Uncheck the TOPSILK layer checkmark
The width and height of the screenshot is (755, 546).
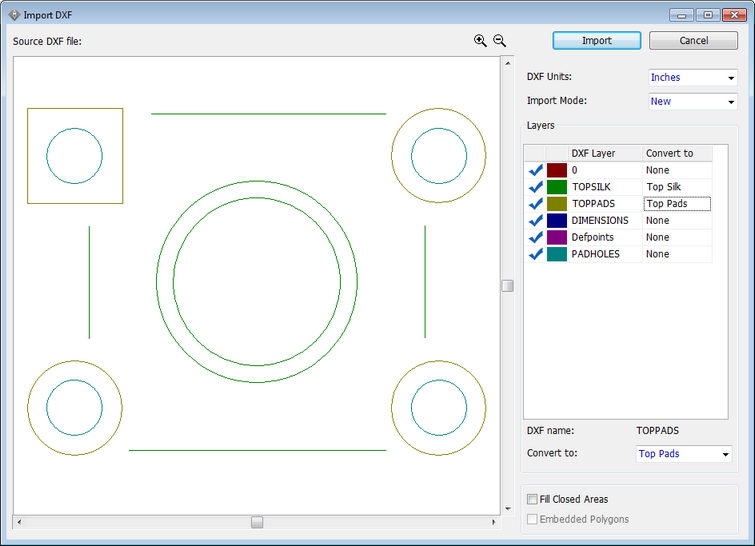535,187
